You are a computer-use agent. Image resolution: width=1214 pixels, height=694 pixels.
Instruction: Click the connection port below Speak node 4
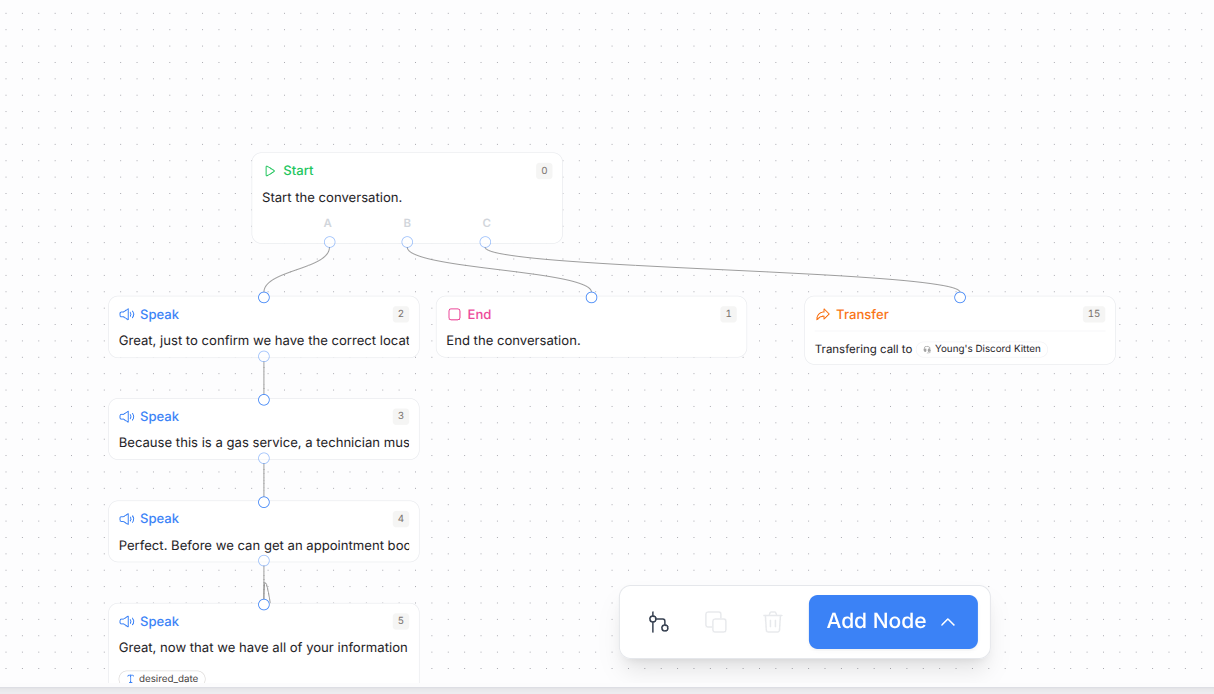[x=263, y=561]
